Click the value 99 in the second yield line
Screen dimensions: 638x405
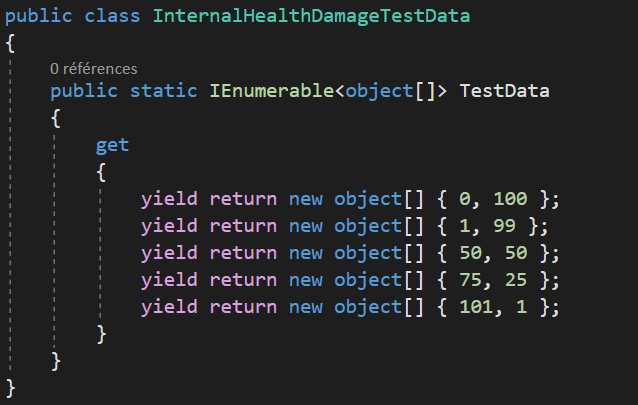[x=502, y=226]
